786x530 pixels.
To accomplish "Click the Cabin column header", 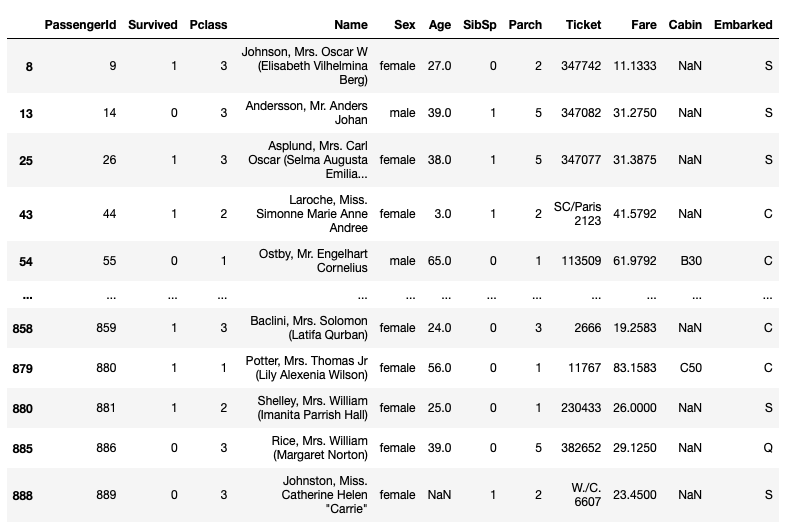I will click(685, 25).
